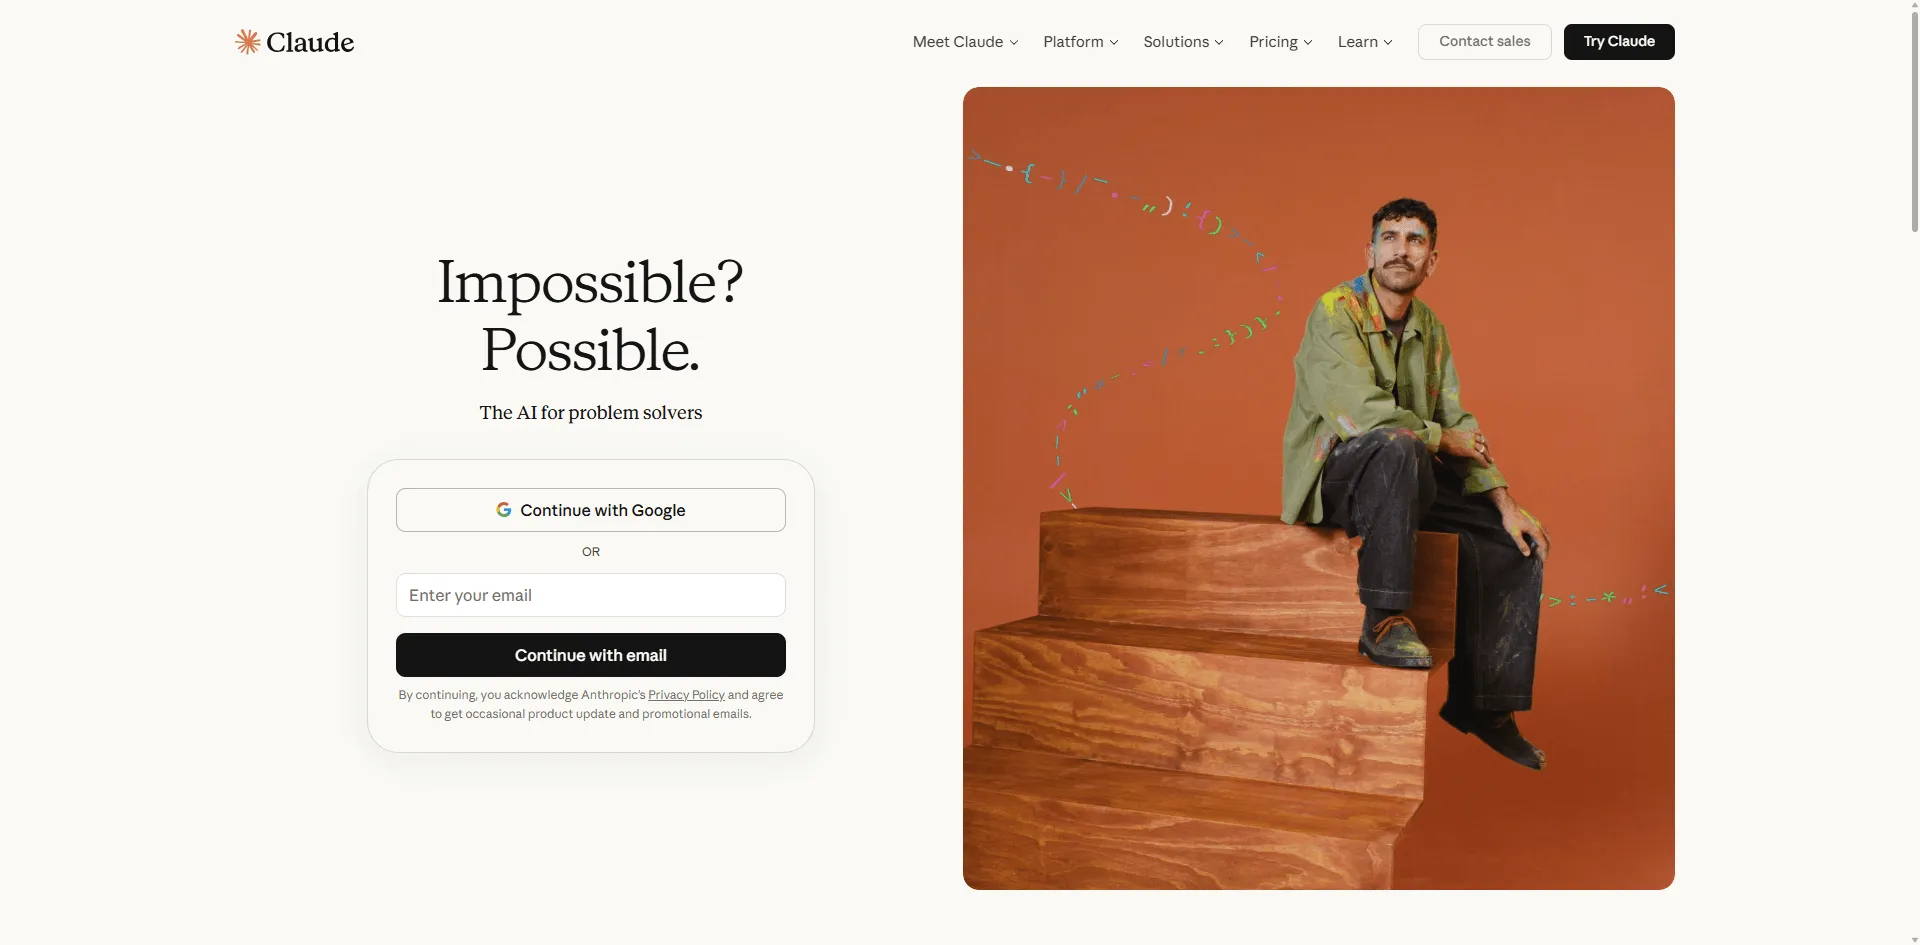Image resolution: width=1920 pixels, height=945 pixels.
Task: Open the Learn menu
Action: [1365, 42]
